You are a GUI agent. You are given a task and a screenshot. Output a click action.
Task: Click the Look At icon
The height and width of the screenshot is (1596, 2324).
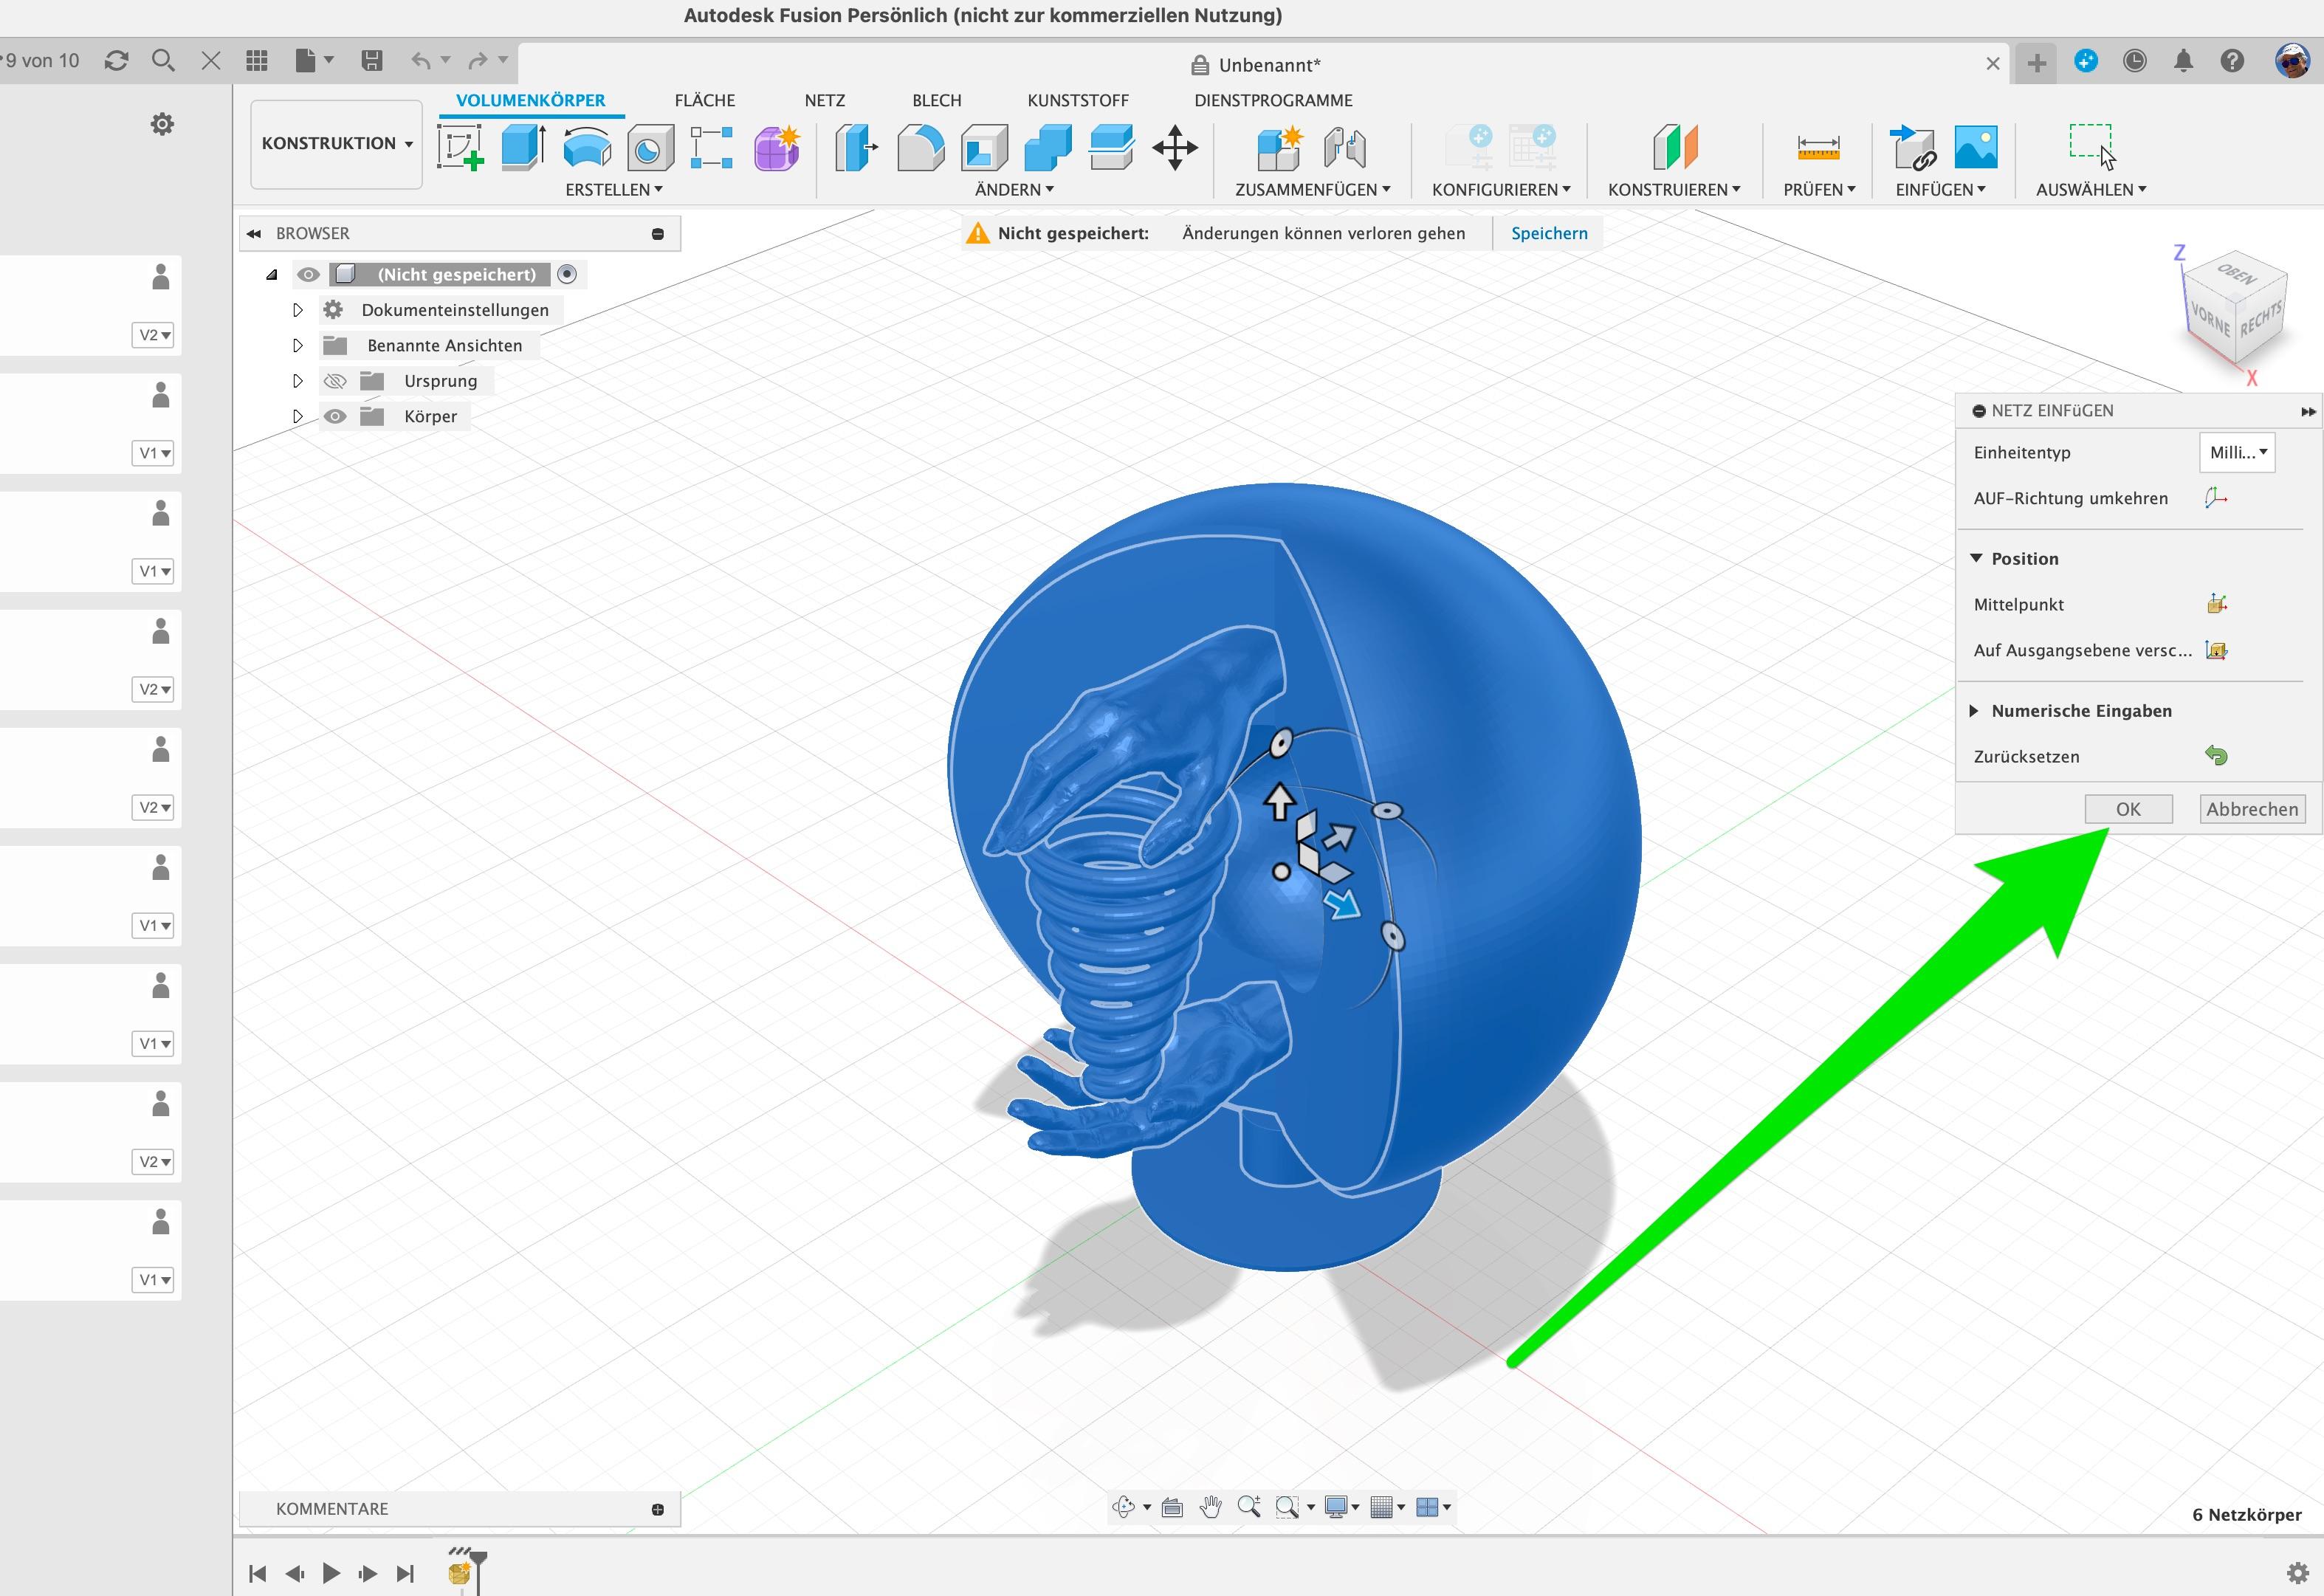click(1172, 1507)
